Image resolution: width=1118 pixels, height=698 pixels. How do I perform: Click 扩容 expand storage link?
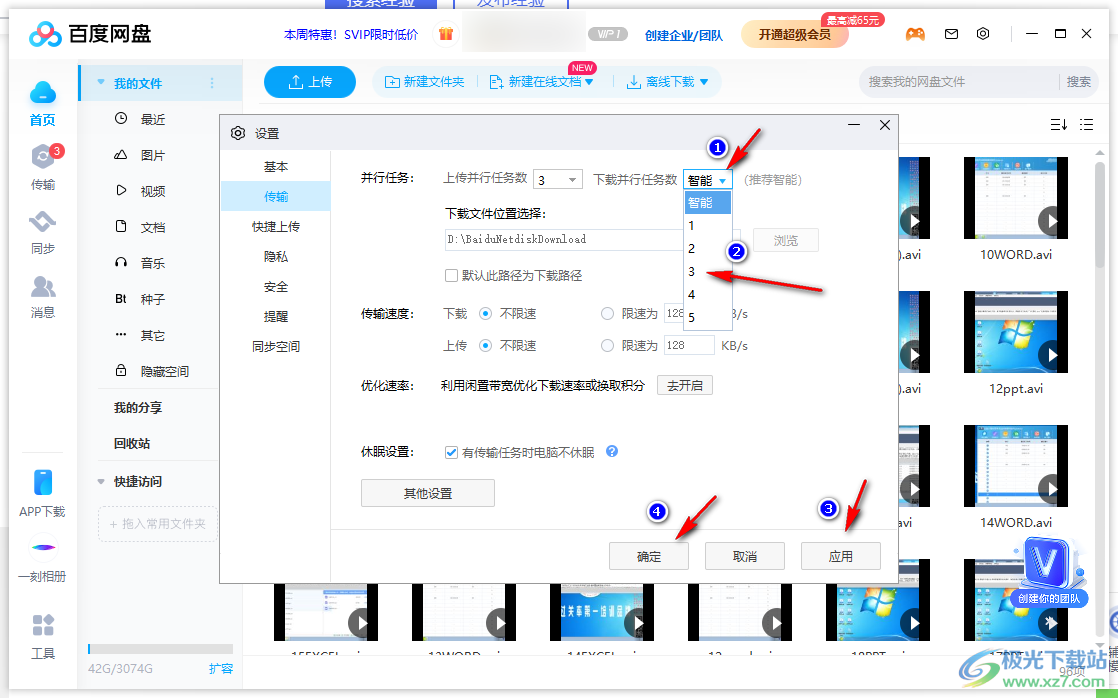point(221,668)
